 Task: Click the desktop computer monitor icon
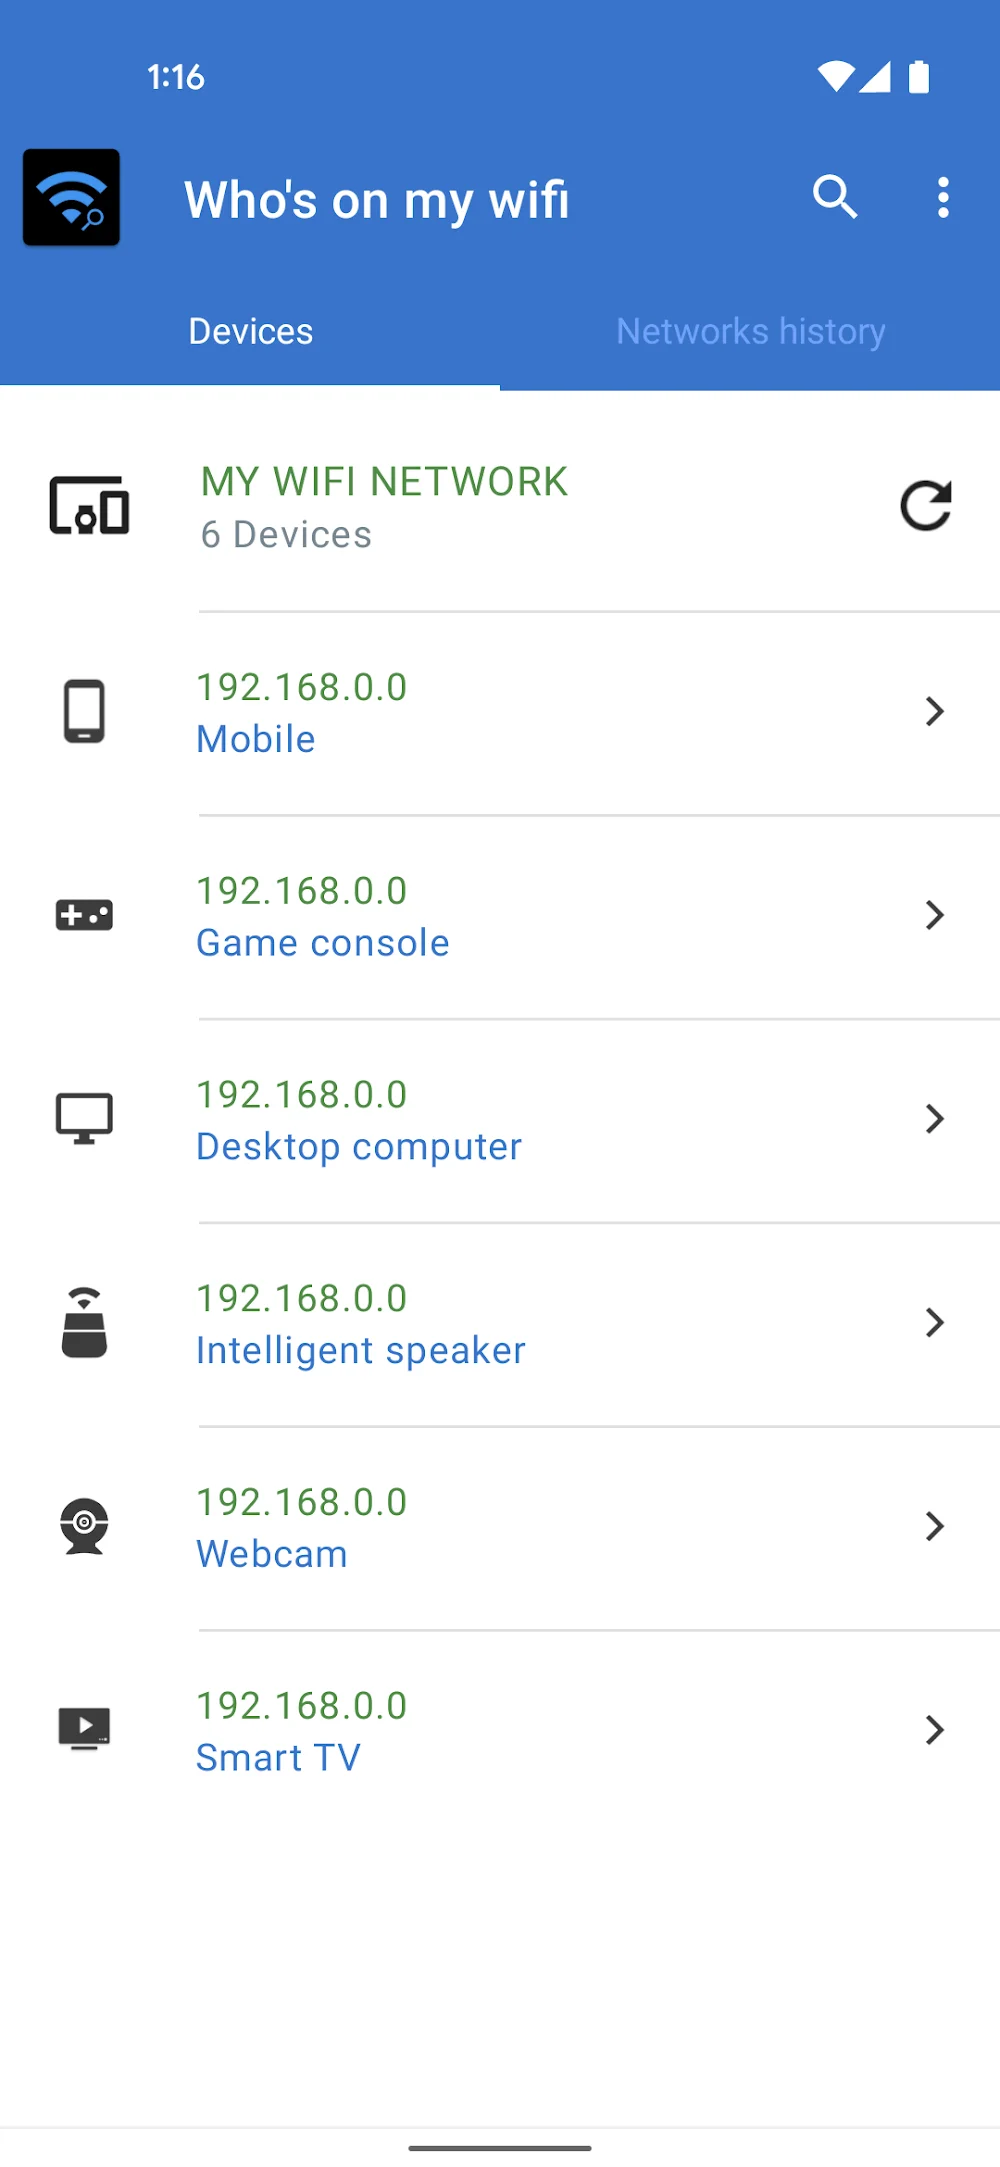tap(85, 1119)
